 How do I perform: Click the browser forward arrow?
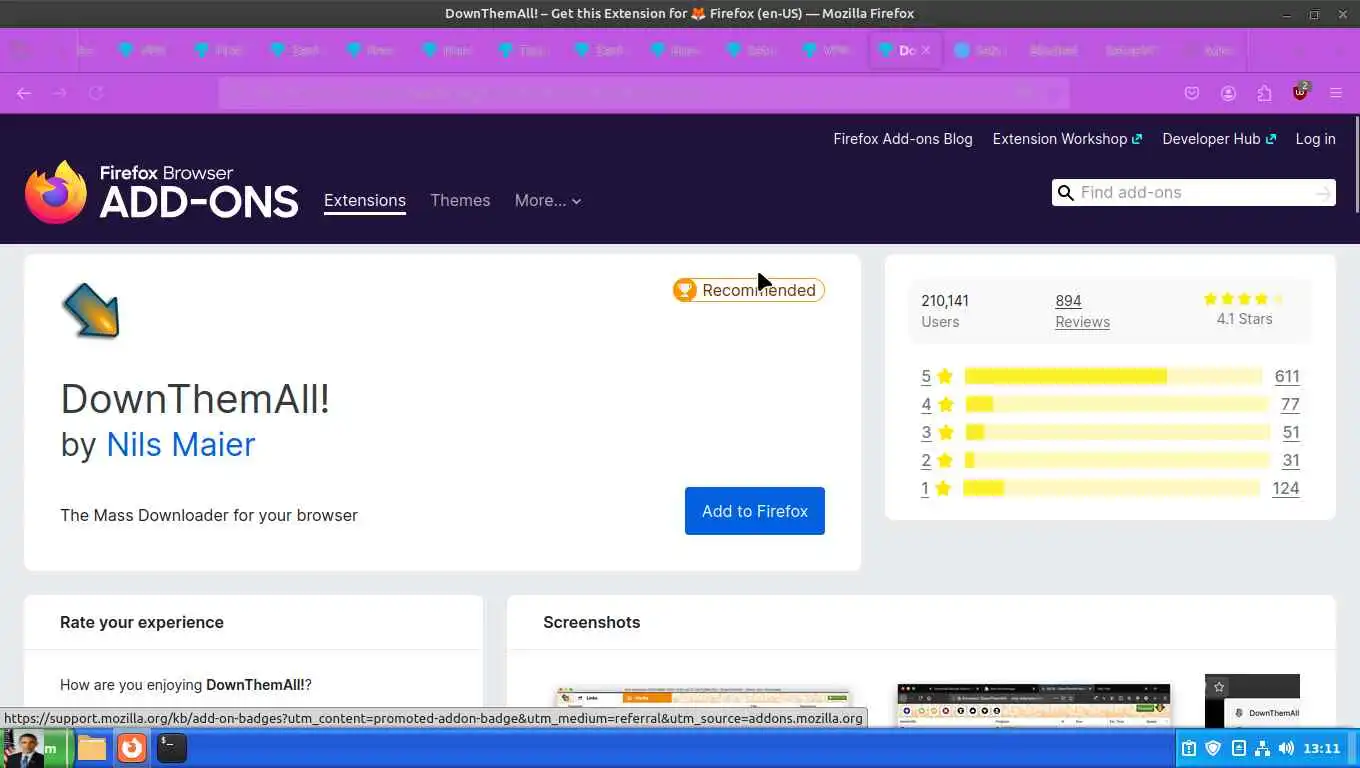click(x=60, y=93)
